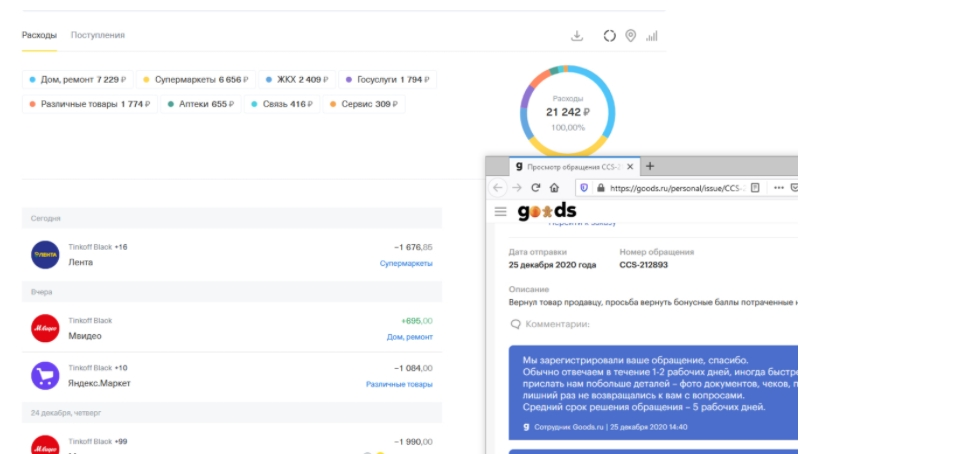This screenshot has width=959, height=454.
Task: Open a new browser tab with plus
Action: coord(650,166)
